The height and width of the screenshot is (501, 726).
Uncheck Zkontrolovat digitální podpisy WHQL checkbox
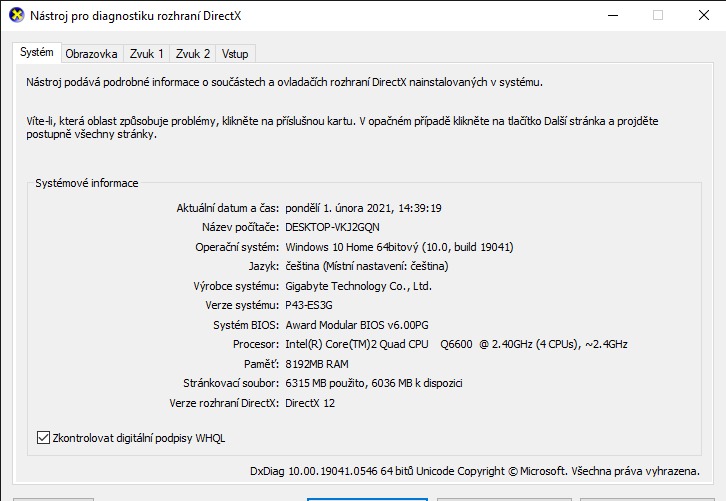pyautogui.click(x=43, y=437)
